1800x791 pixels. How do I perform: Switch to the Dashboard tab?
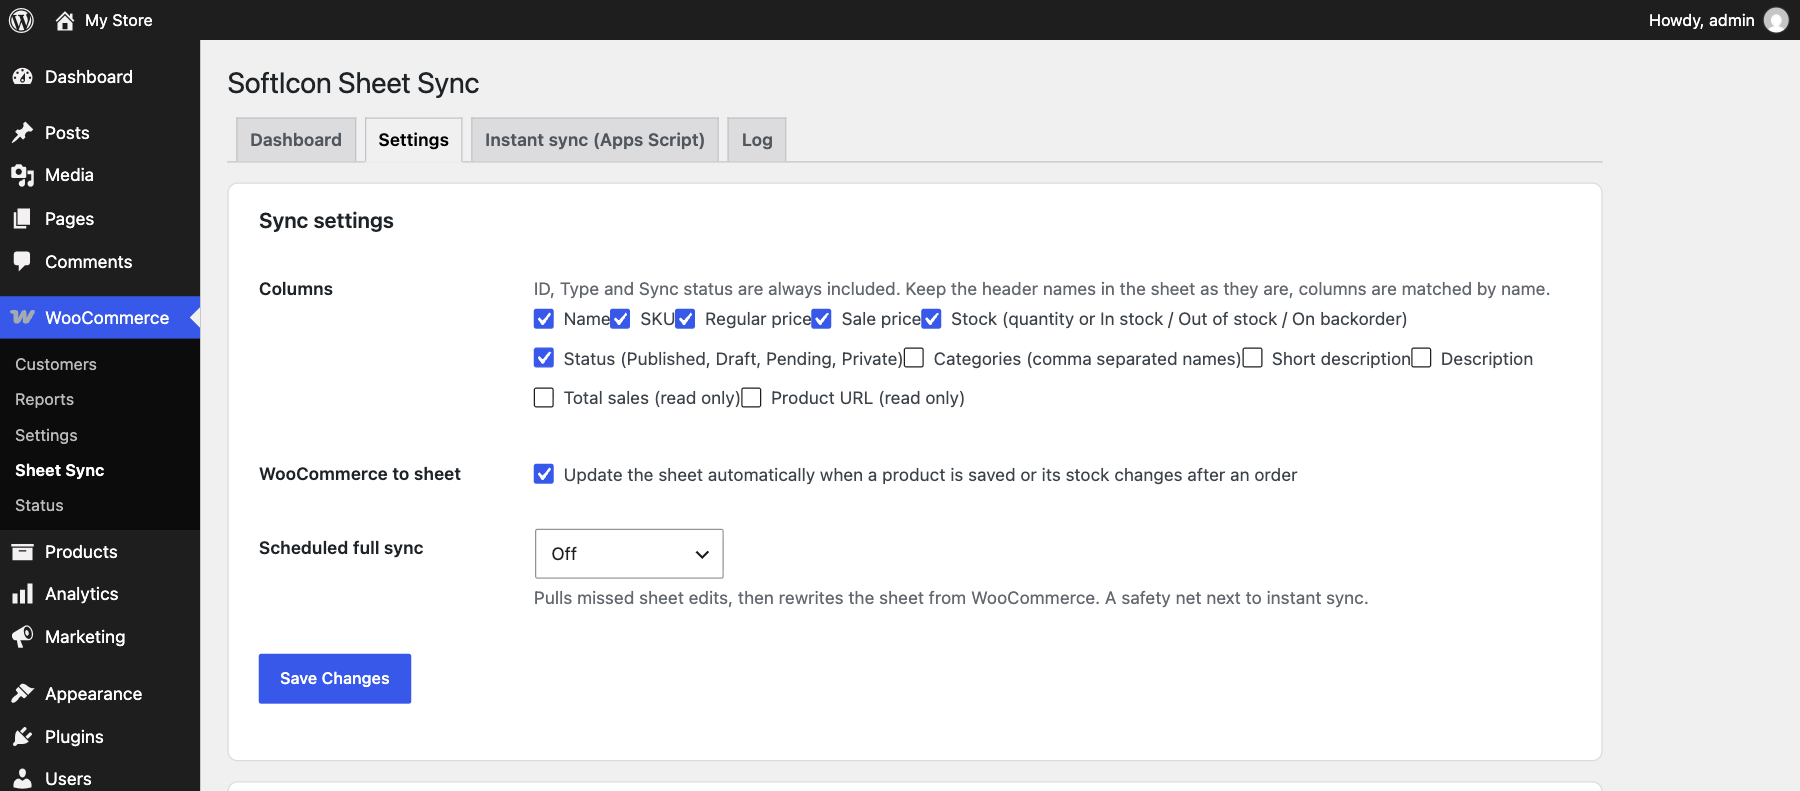296,140
